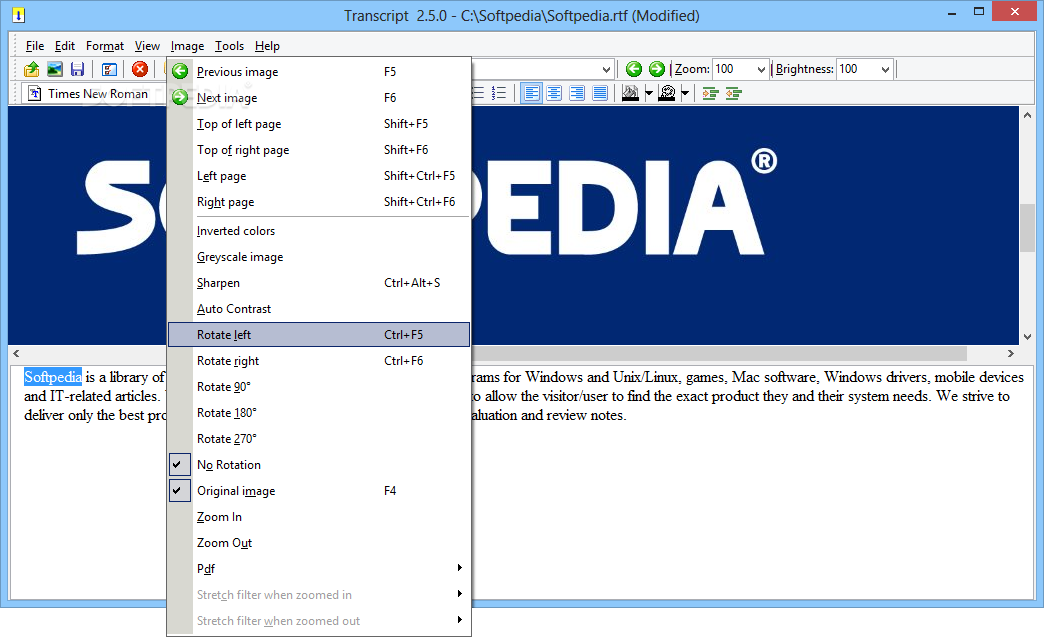
Task: Open the options checklist toolbar icon
Action: pos(109,69)
